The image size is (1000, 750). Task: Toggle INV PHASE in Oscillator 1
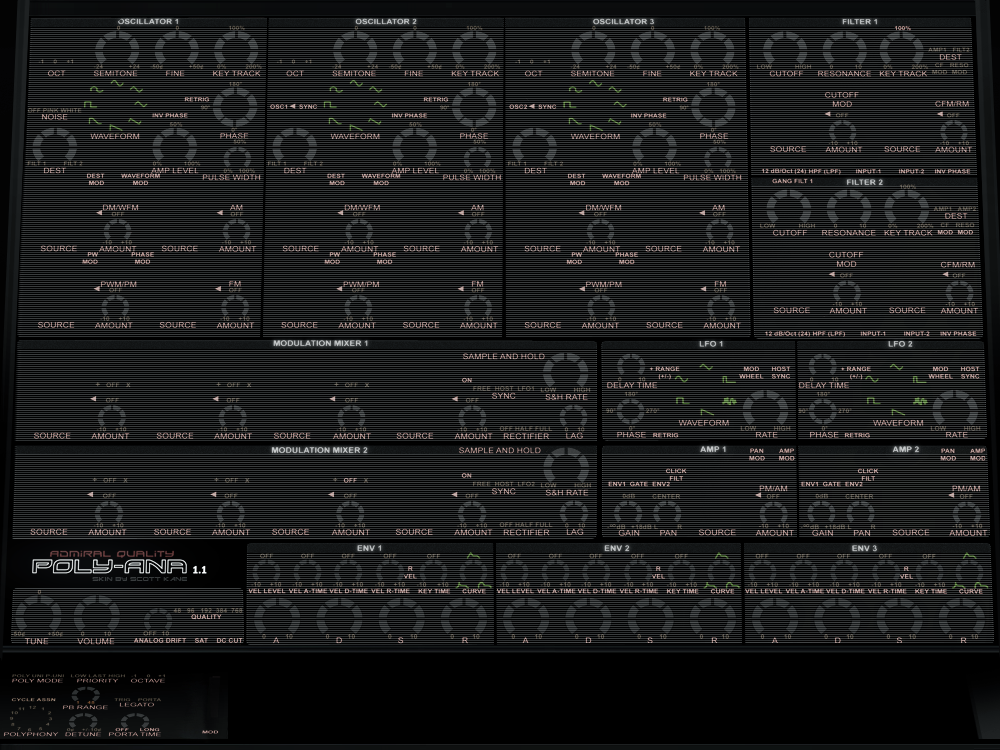click(x=170, y=115)
